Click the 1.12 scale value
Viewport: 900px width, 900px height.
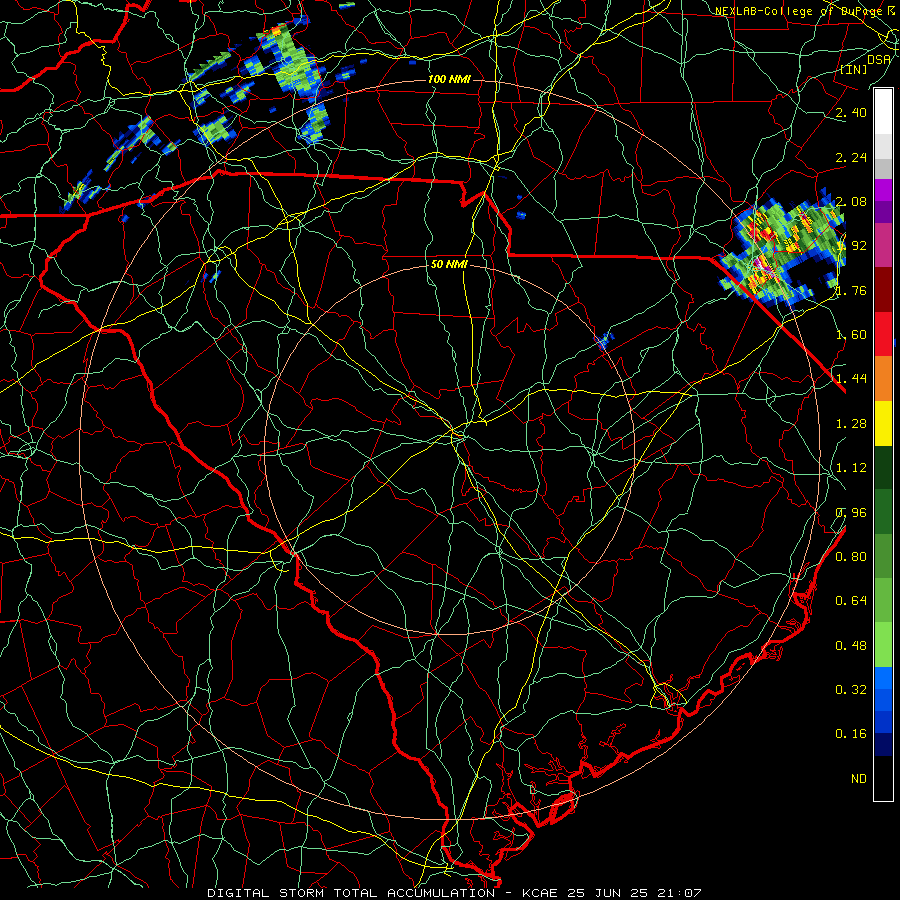(851, 468)
